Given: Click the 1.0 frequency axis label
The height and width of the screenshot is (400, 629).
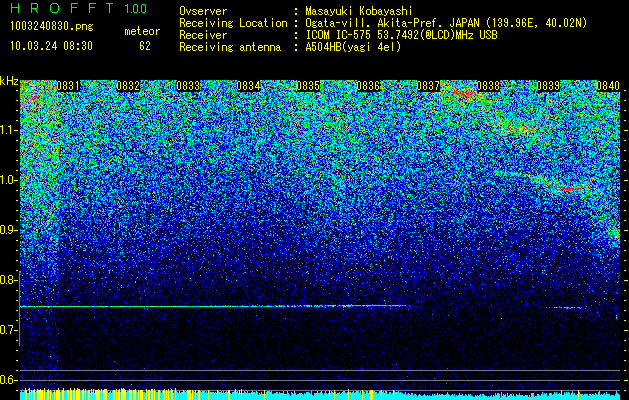Looking at the screenshot, I should [x=9, y=180].
